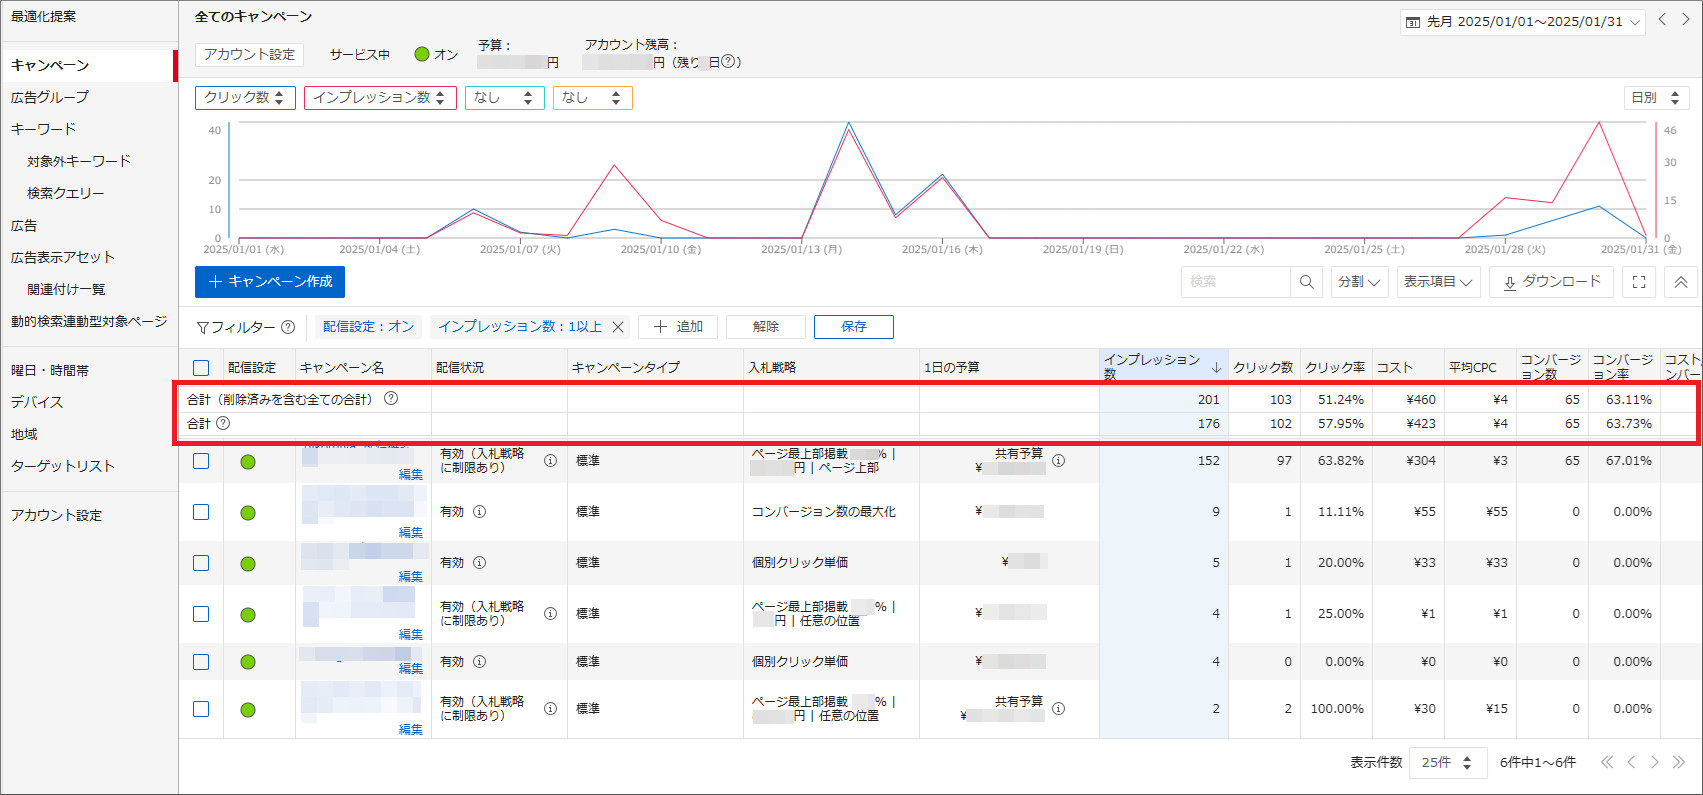Open ターゲットリスト in the sidebar

point(63,466)
